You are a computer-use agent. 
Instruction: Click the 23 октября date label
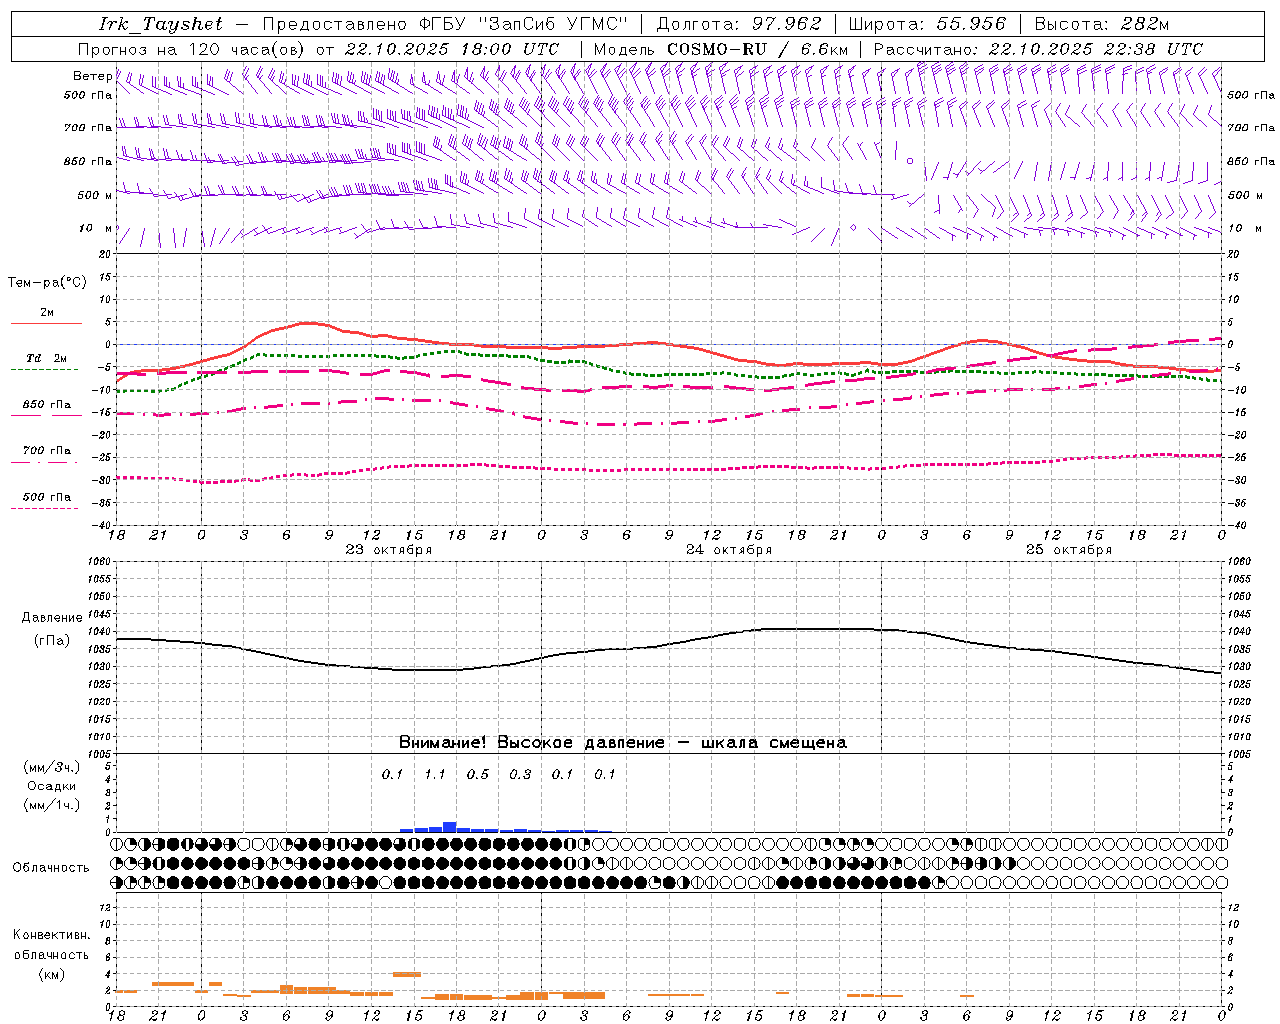coord(388,550)
